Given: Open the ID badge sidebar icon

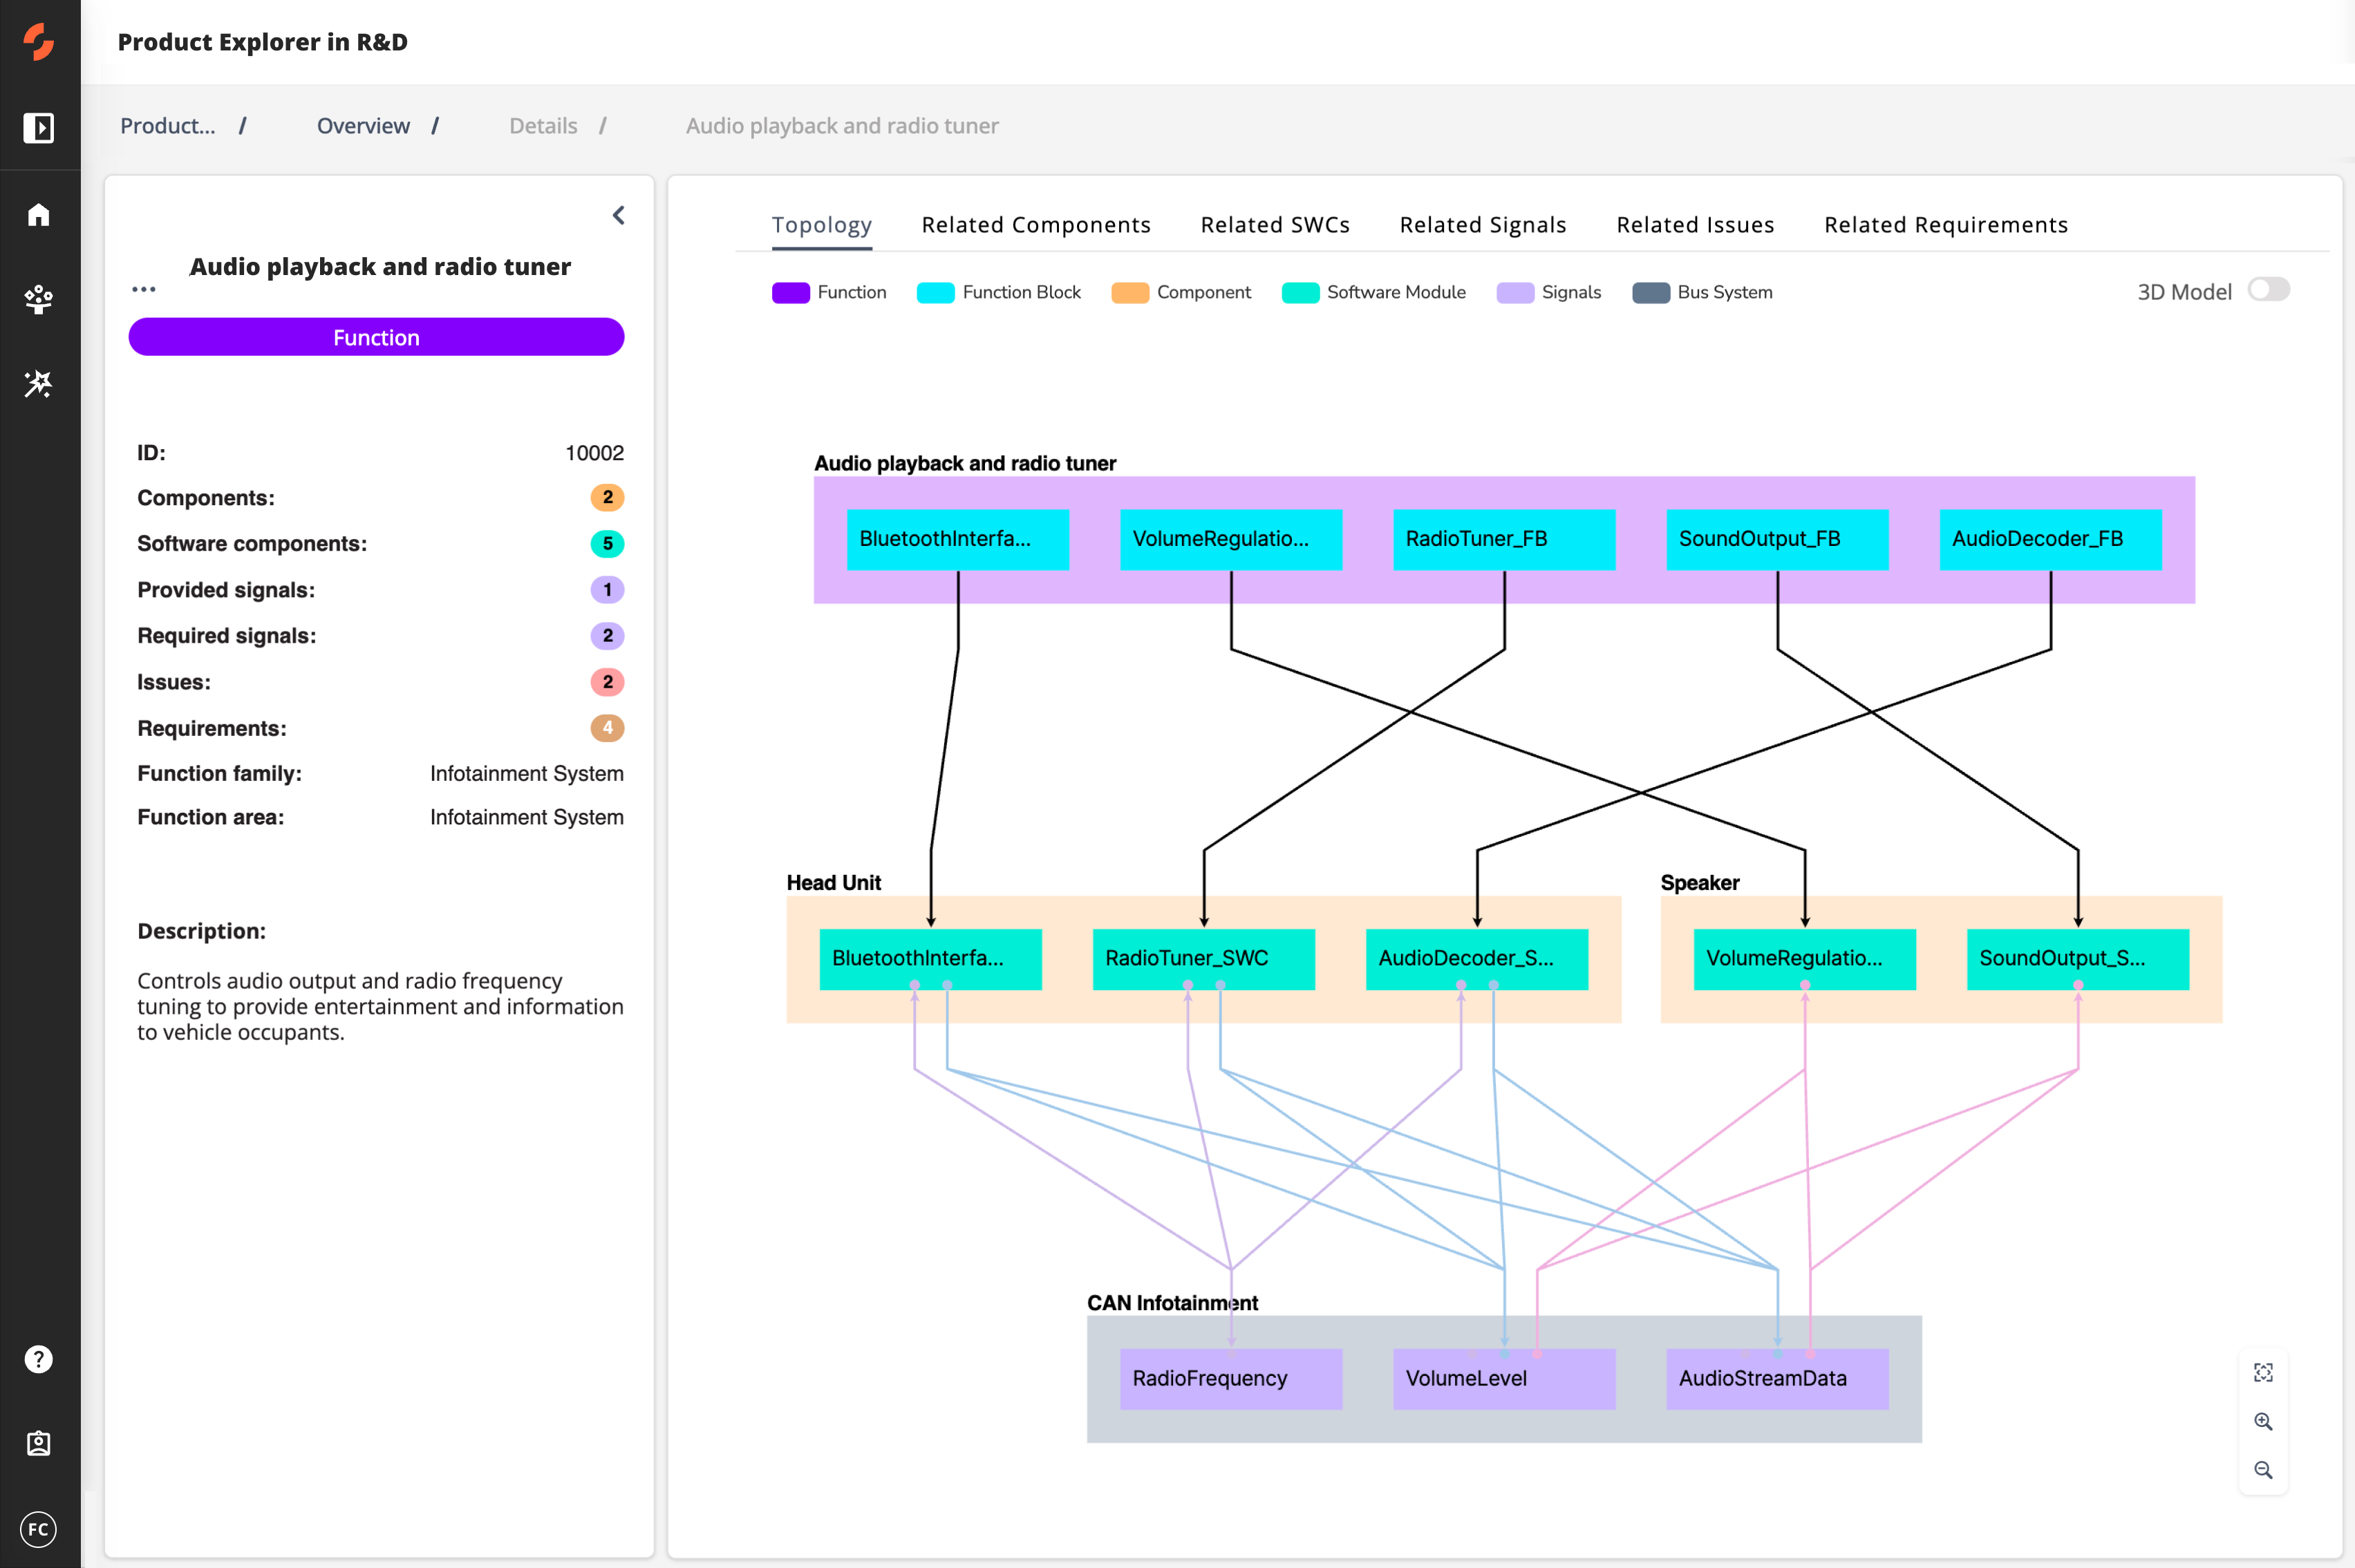Looking at the screenshot, I should [x=39, y=1443].
